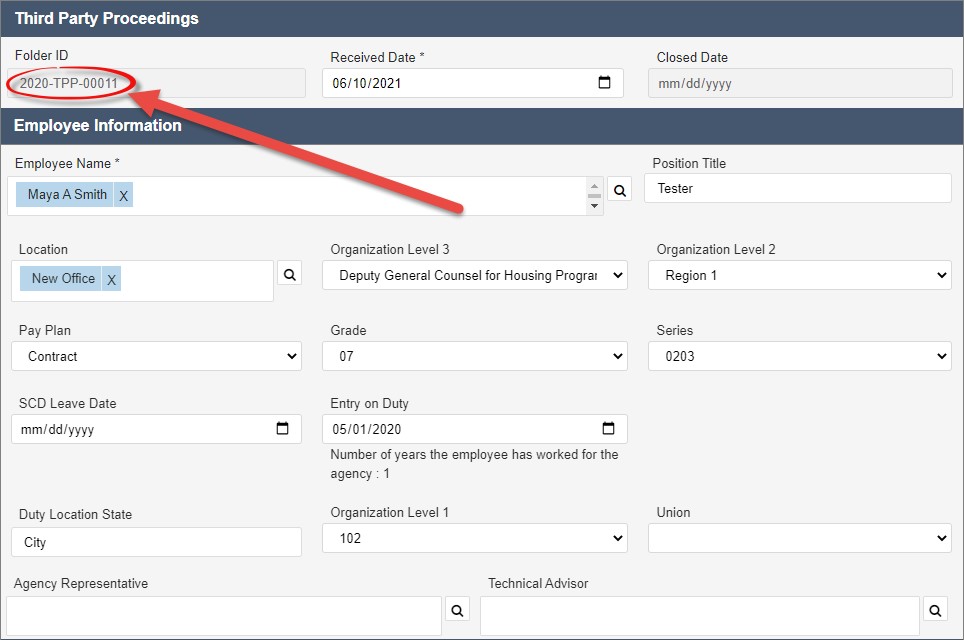The height and width of the screenshot is (640, 964).
Task: Open the Union dropdown
Action: tap(800, 538)
